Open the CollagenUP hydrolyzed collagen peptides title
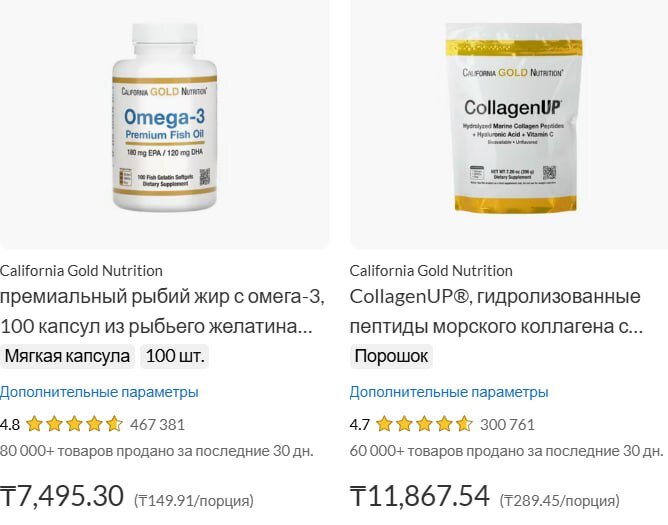668x525 pixels. click(496, 312)
